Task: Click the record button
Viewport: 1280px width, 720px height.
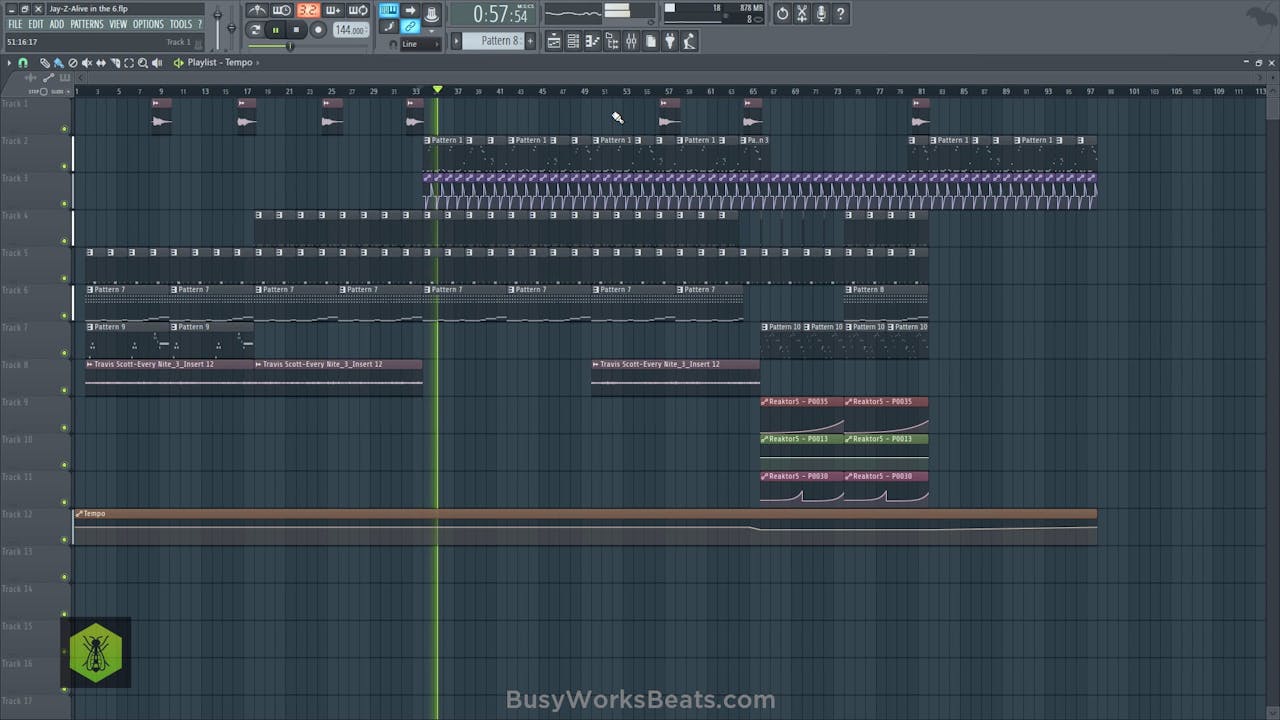Action: pos(318,30)
